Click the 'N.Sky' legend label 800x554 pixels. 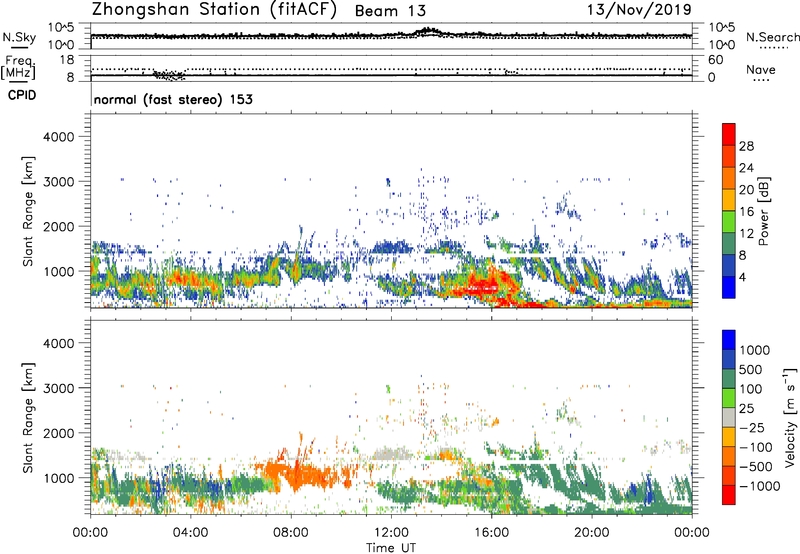(x=19, y=38)
